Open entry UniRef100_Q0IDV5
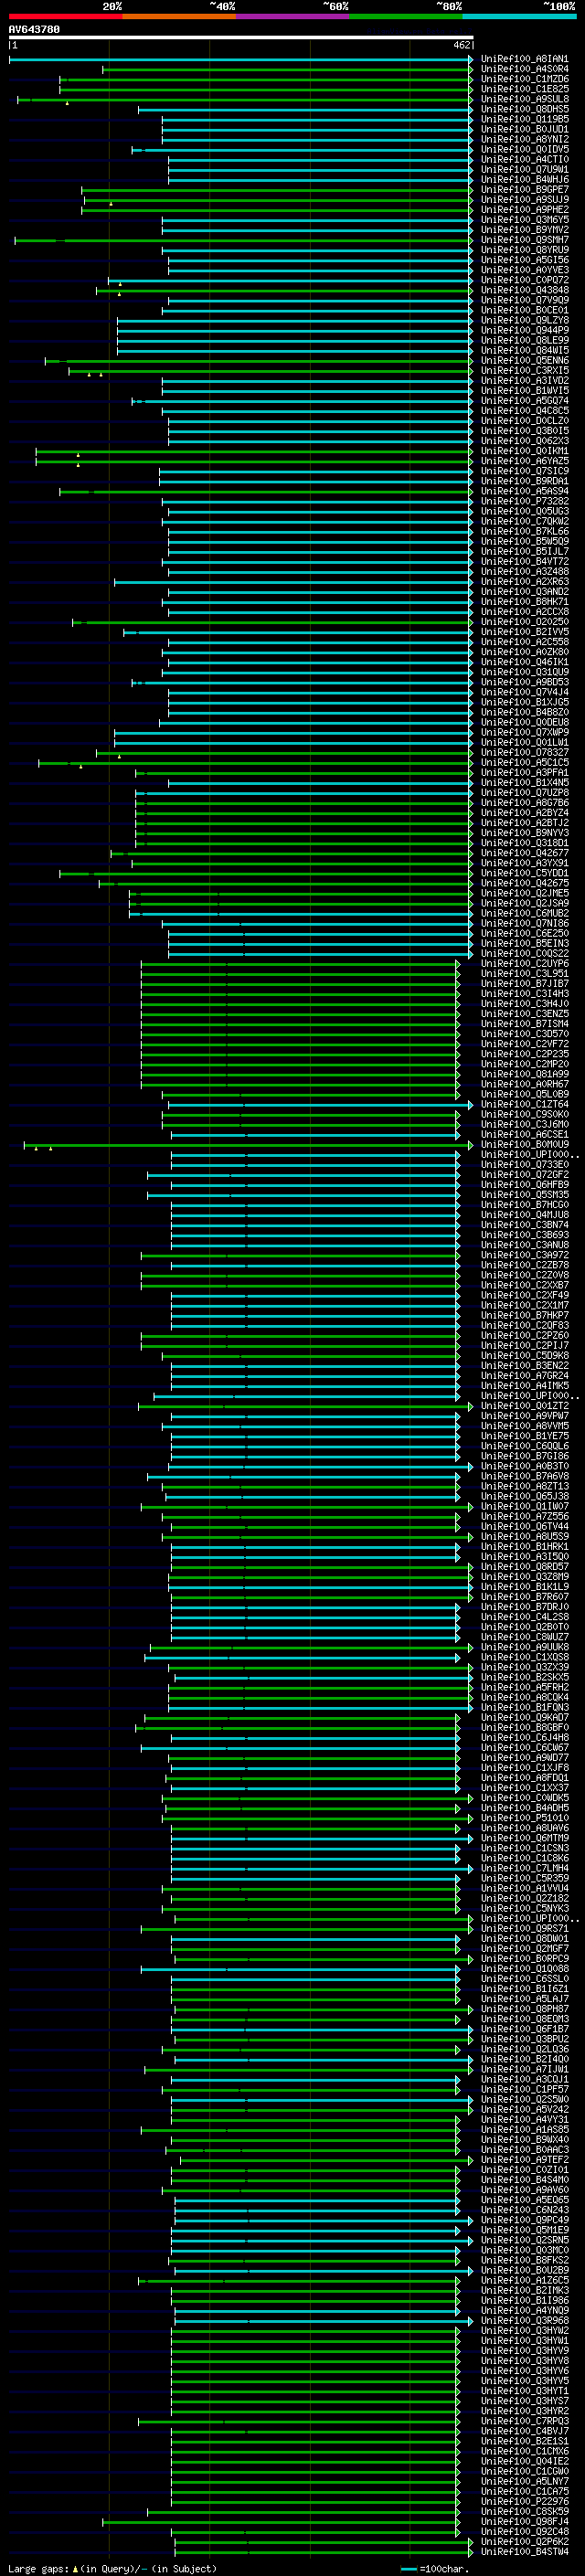The width and height of the screenshot is (585, 2576). coord(525,149)
